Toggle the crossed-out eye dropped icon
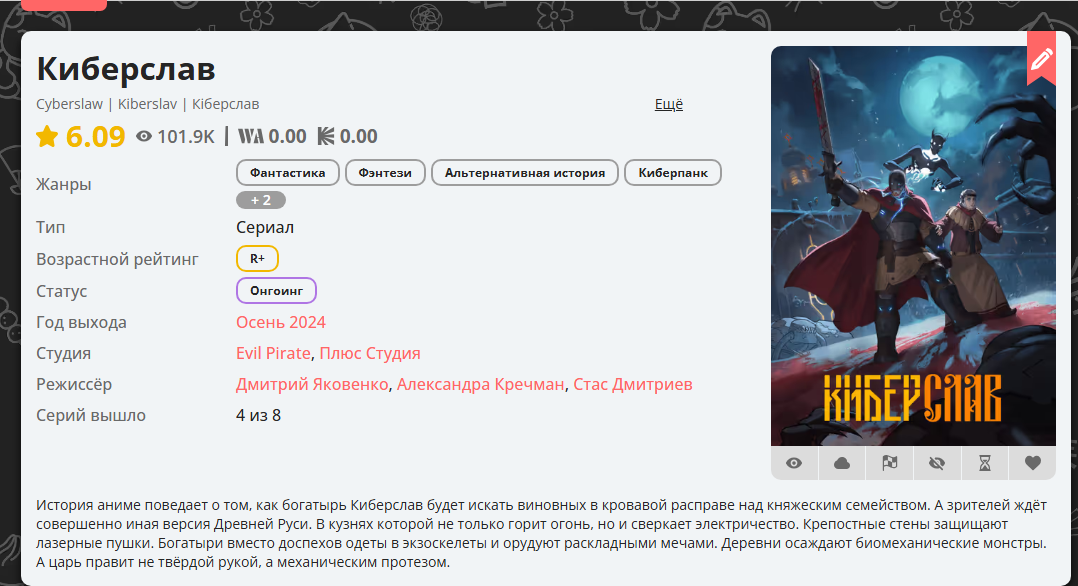Screen dimensions: 1078x586 tap(937, 464)
